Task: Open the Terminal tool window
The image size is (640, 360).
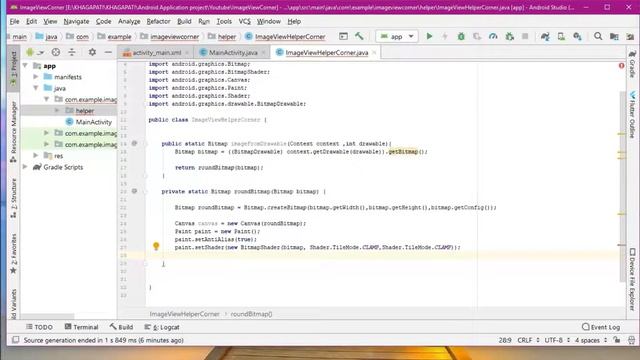Action: tap(81, 327)
